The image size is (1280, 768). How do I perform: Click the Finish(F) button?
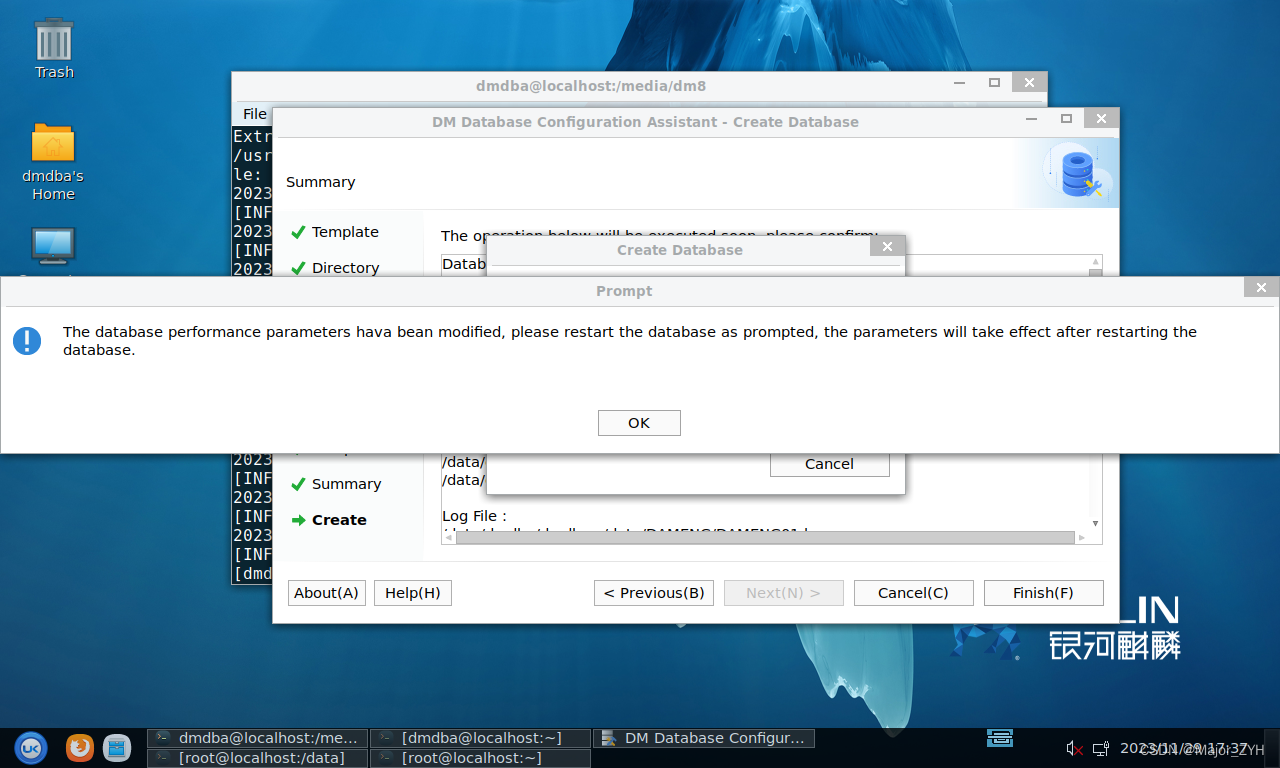(x=1043, y=593)
